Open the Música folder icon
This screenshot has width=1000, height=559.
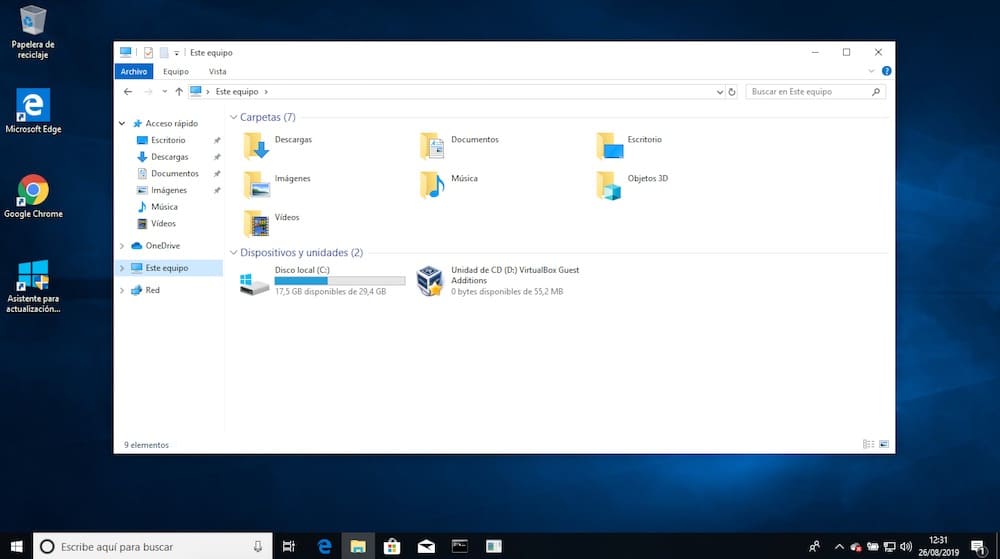(x=432, y=184)
